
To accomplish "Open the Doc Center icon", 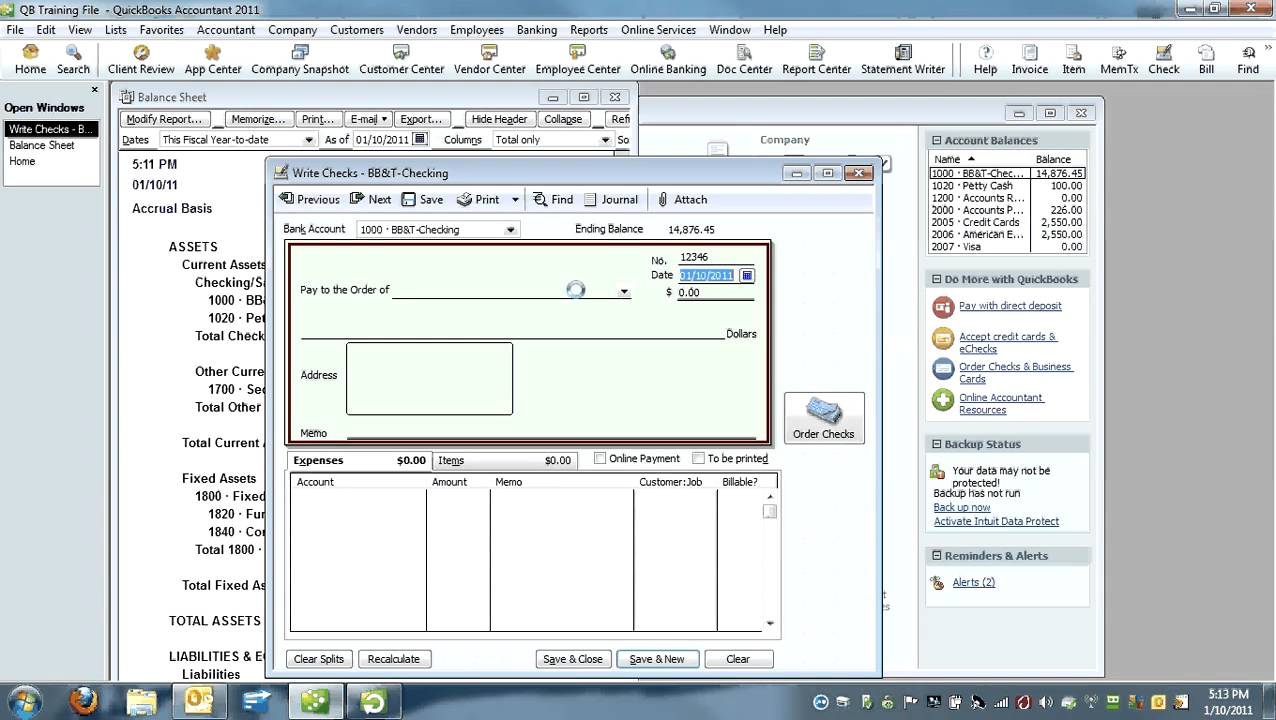I will coord(744,60).
